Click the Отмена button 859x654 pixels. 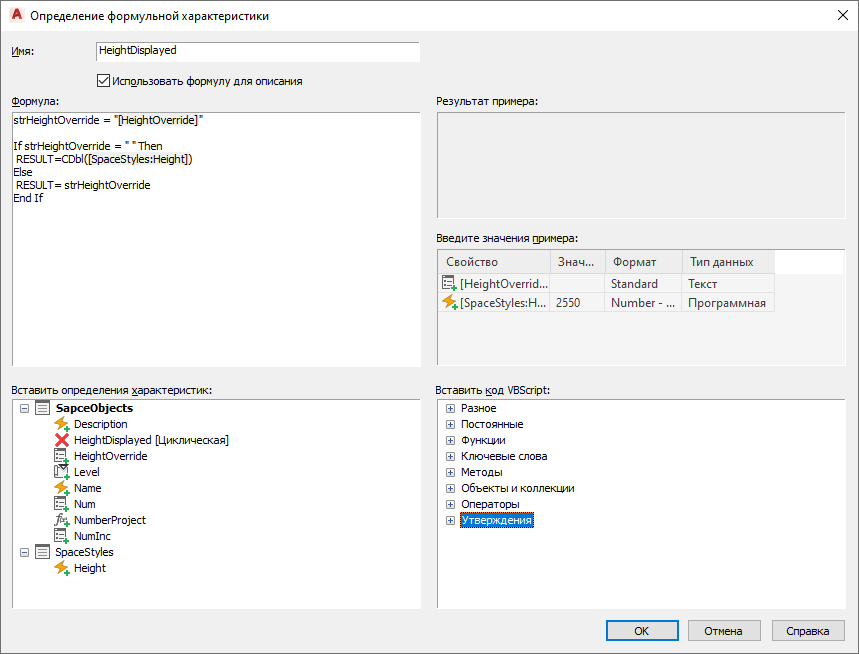[723, 631]
